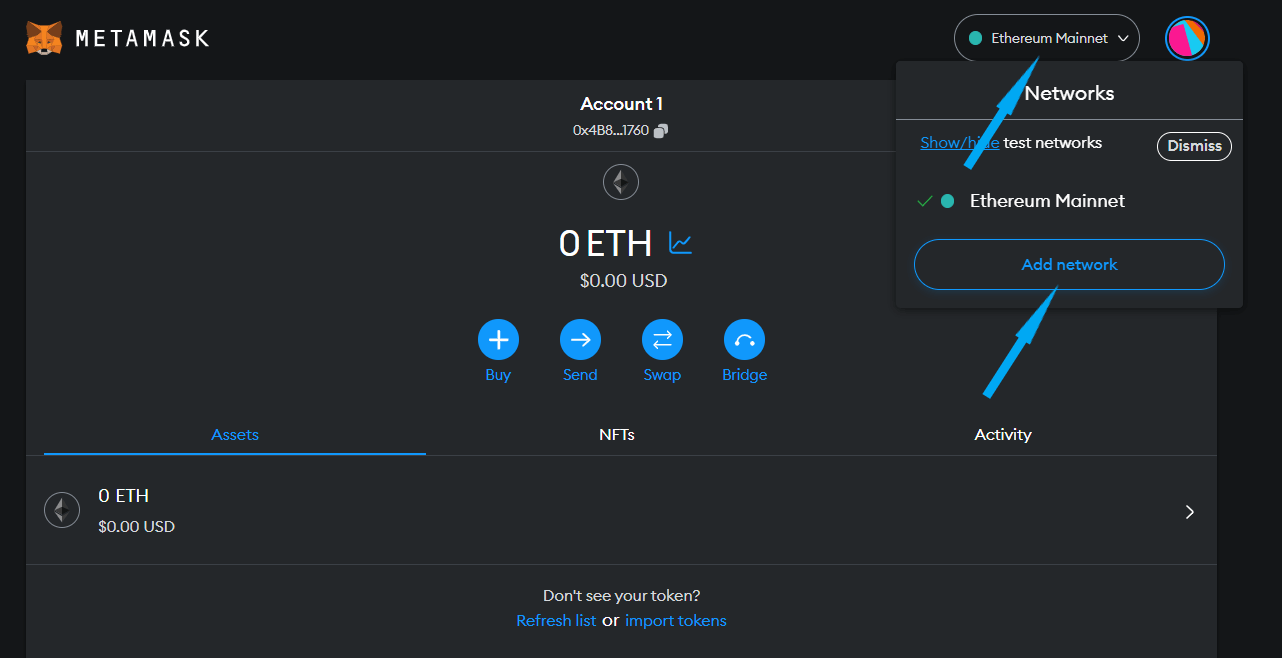This screenshot has height=658, width=1282.
Task: Click the import tokens link
Action: (676, 621)
